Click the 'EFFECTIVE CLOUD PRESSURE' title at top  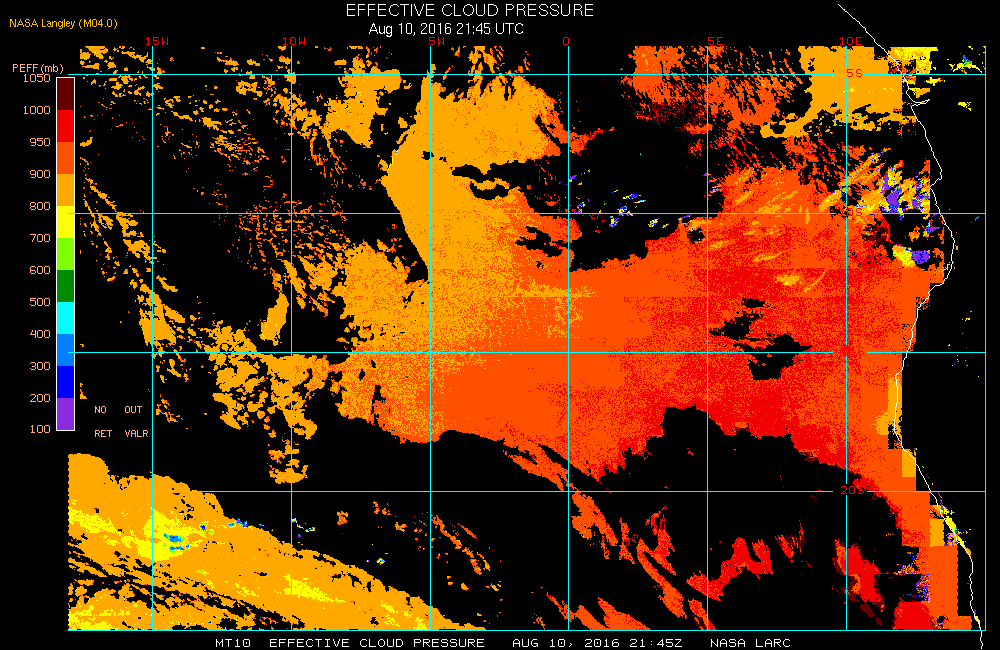[x=469, y=10]
